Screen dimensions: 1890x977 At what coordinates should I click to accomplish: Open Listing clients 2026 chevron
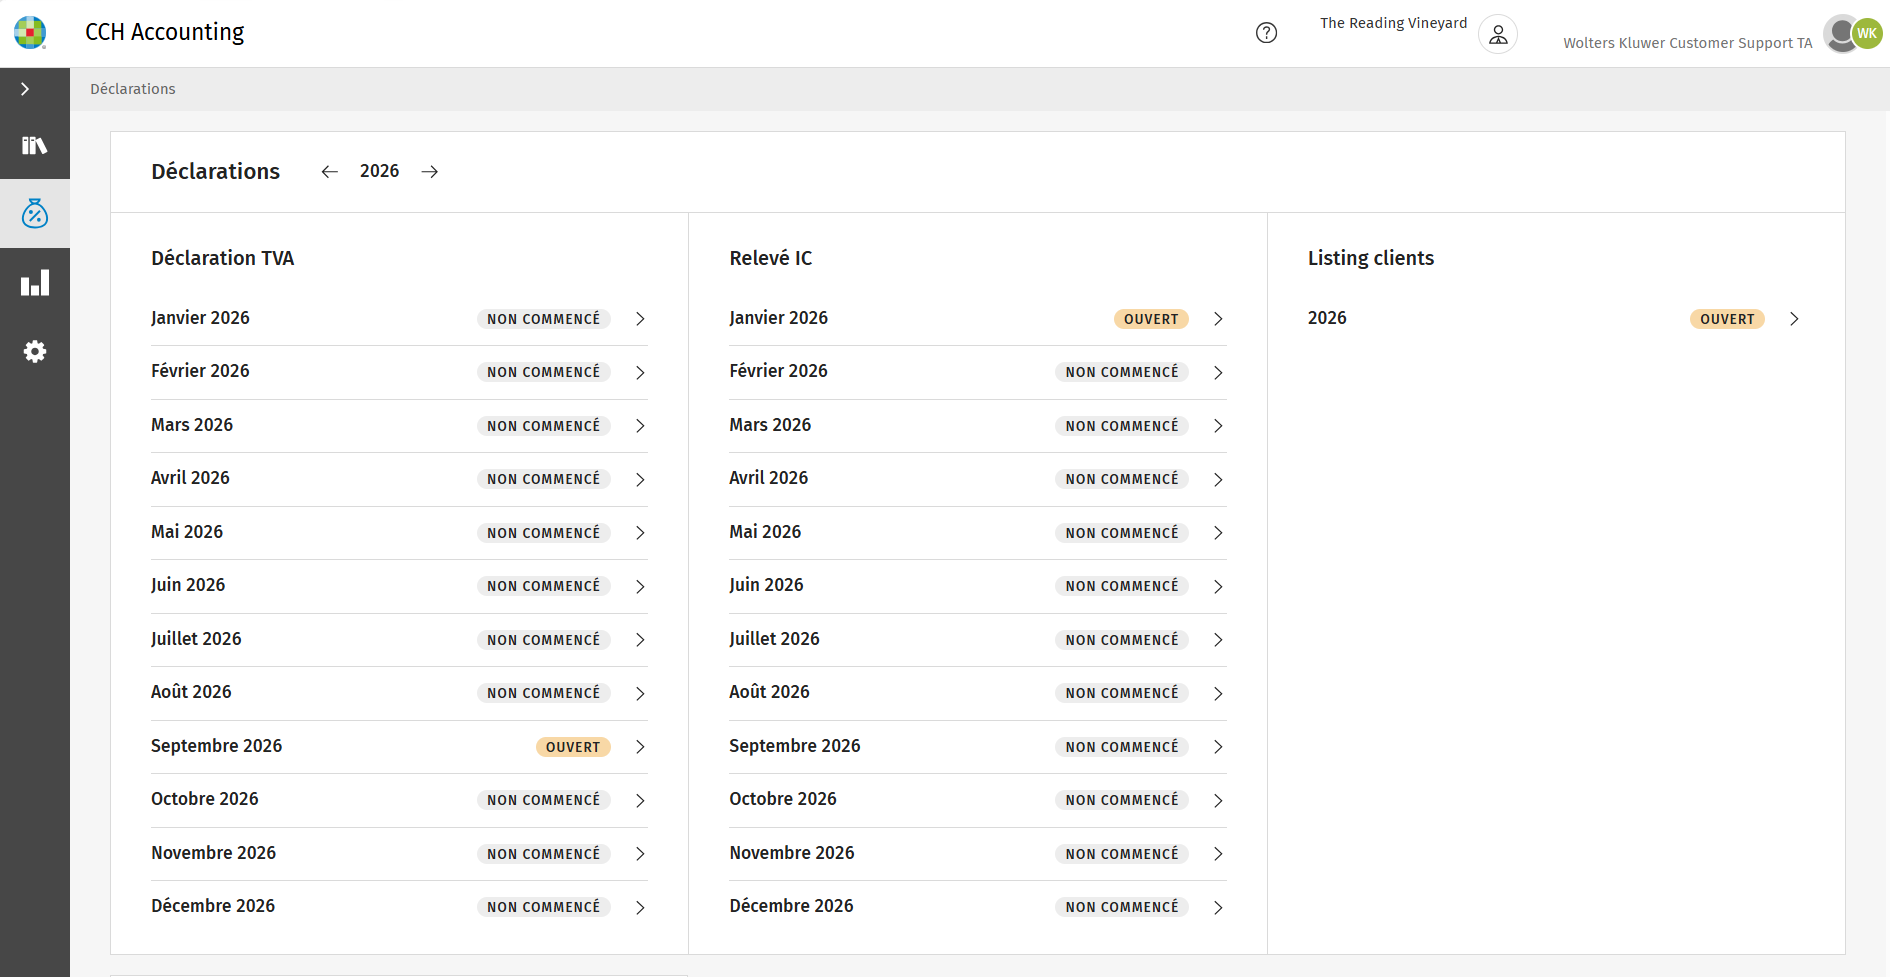1794,319
